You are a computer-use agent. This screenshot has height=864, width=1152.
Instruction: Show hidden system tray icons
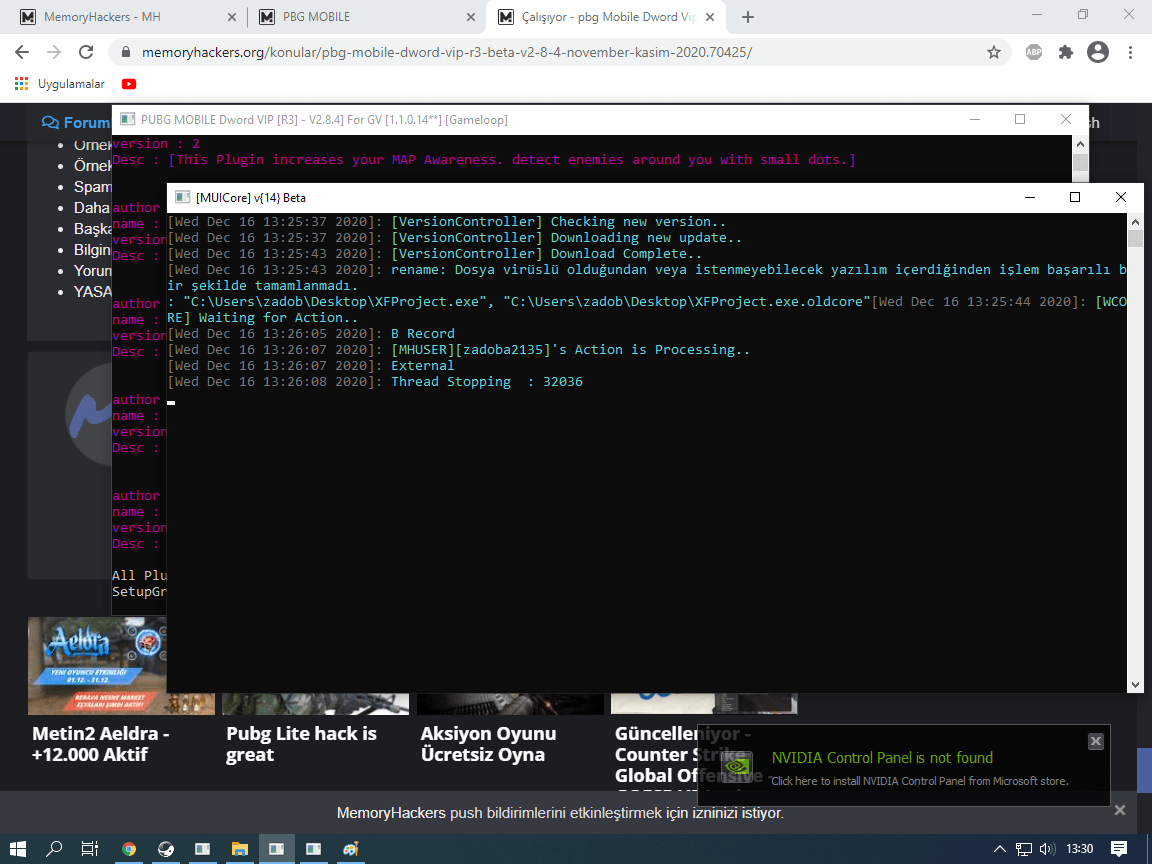pyautogui.click(x=999, y=849)
